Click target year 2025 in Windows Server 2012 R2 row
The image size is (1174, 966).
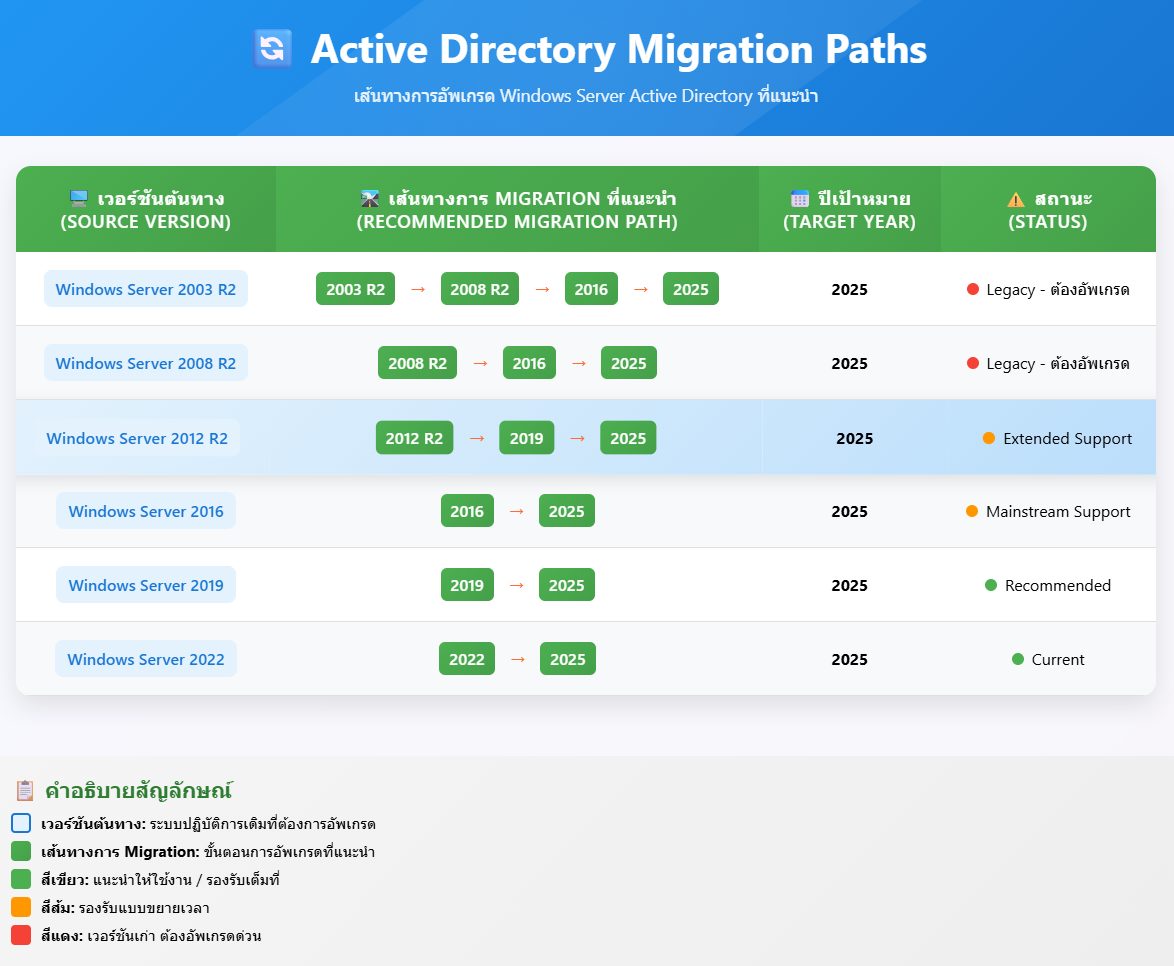pos(855,439)
